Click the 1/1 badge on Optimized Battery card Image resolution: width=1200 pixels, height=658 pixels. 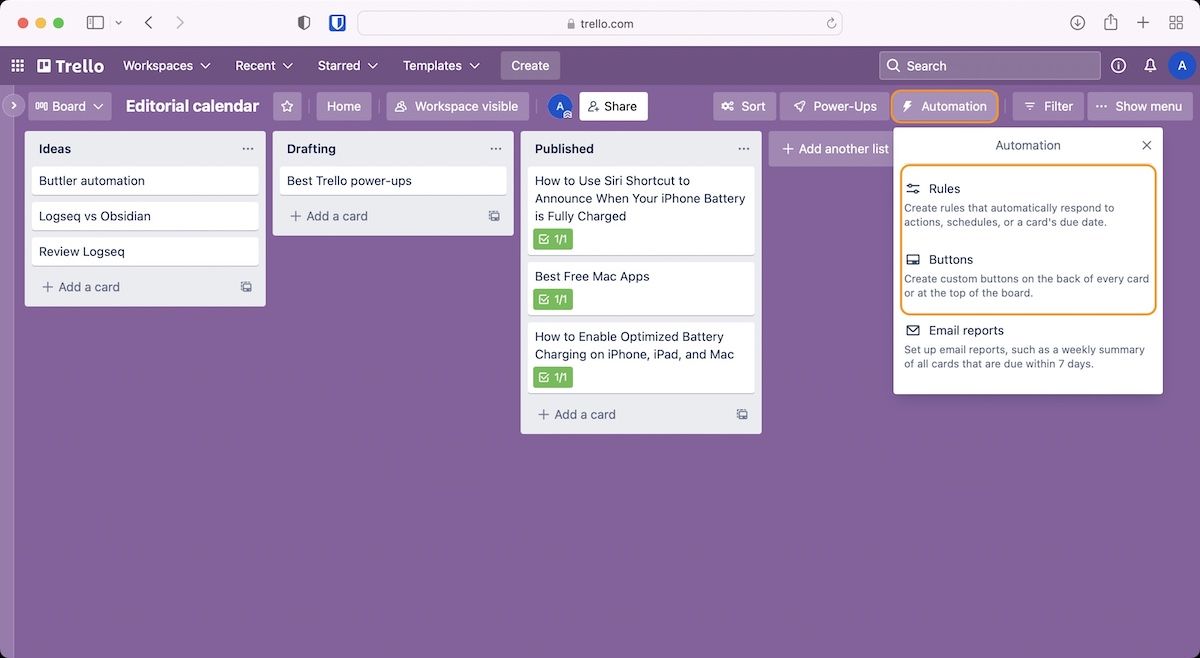click(553, 377)
